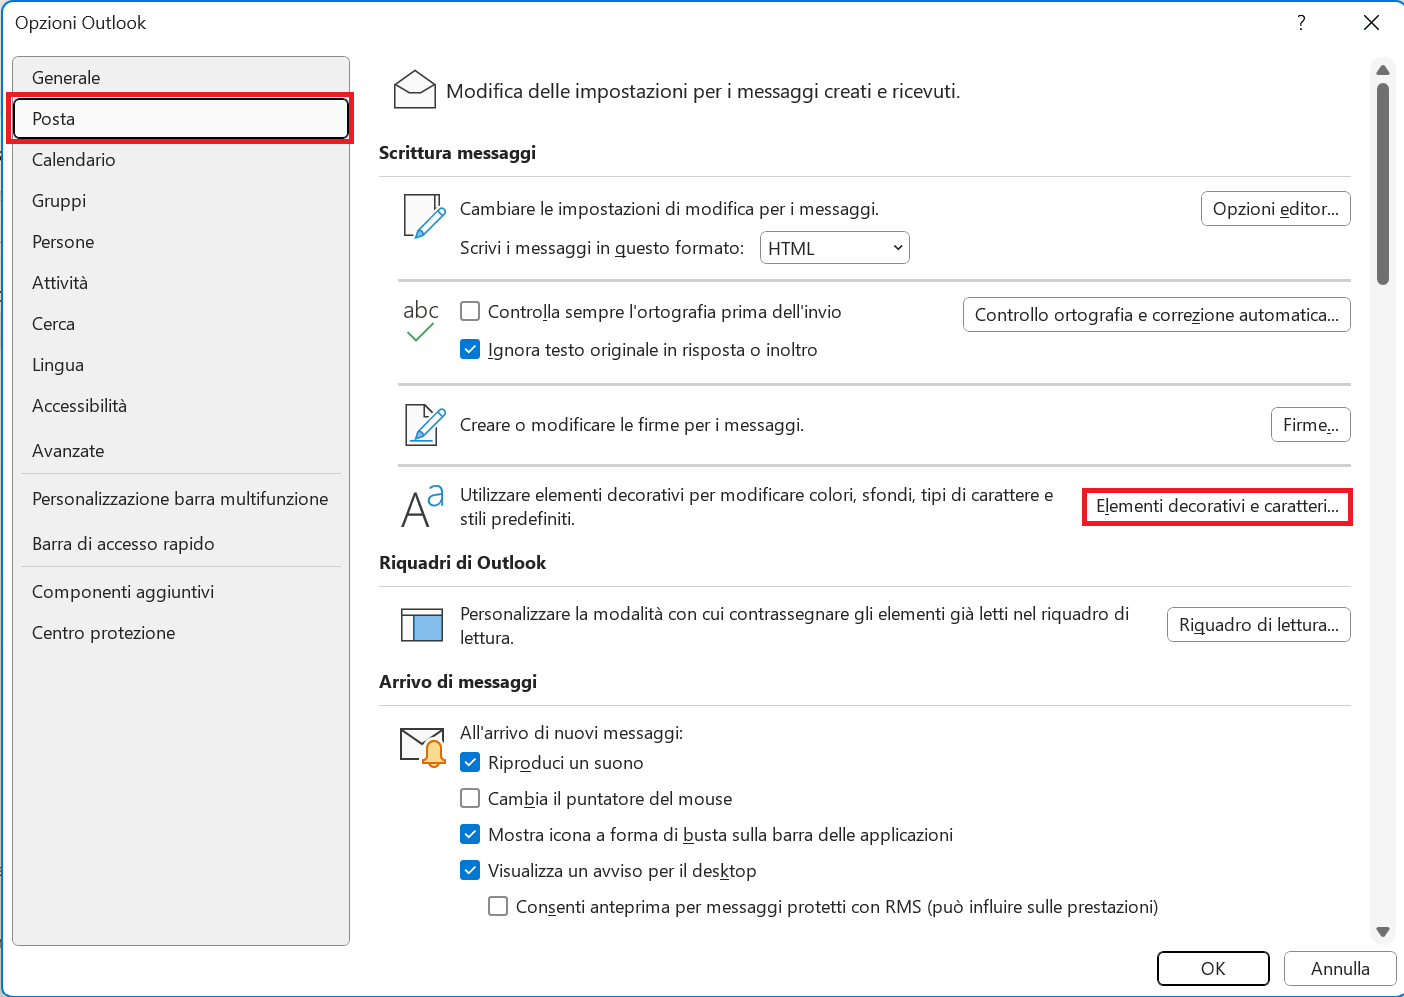
Task: Confirm settings with OK button
Action: point(1213,968)
